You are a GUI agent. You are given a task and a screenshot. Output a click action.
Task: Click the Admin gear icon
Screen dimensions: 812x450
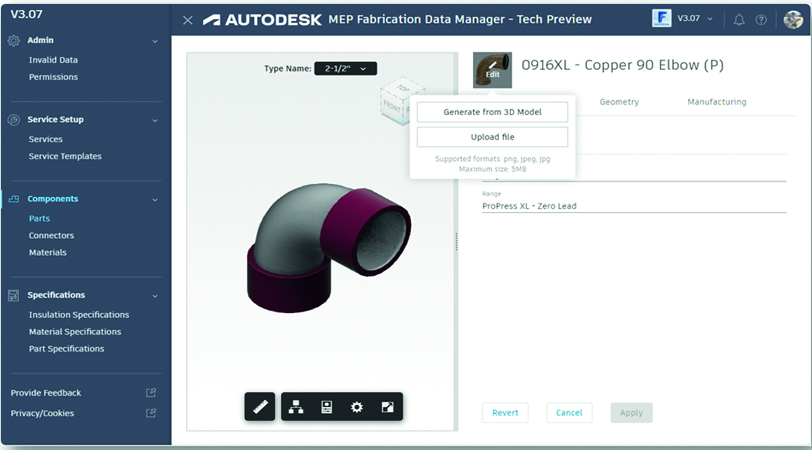pyautogui.click(x=14, y=40)
